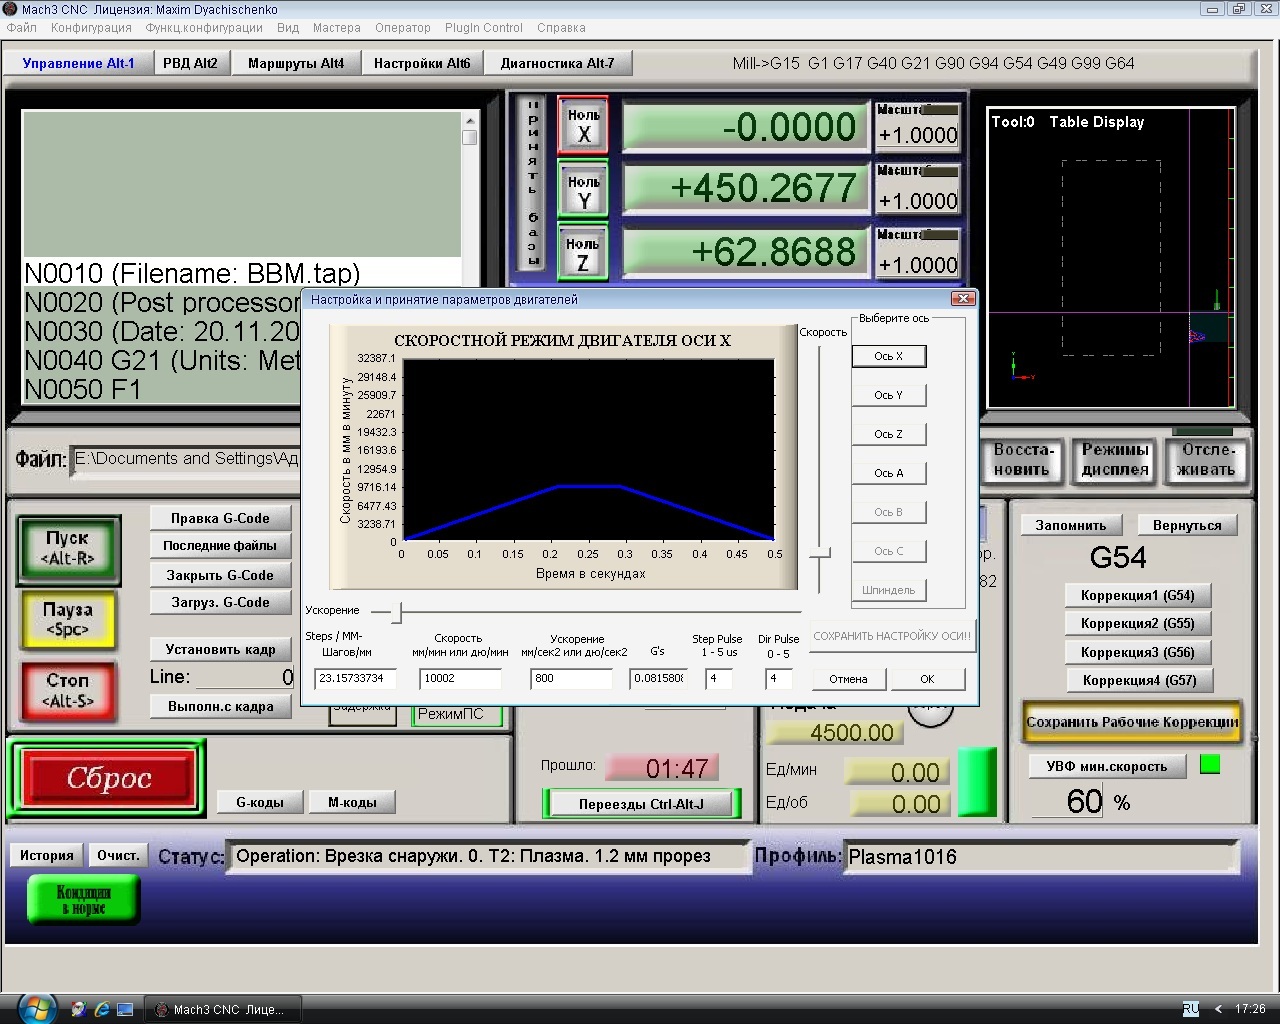Open the Функц.конфигурации menu
Viewport: 1280px width, 1024px height.
tap(204, 28)
